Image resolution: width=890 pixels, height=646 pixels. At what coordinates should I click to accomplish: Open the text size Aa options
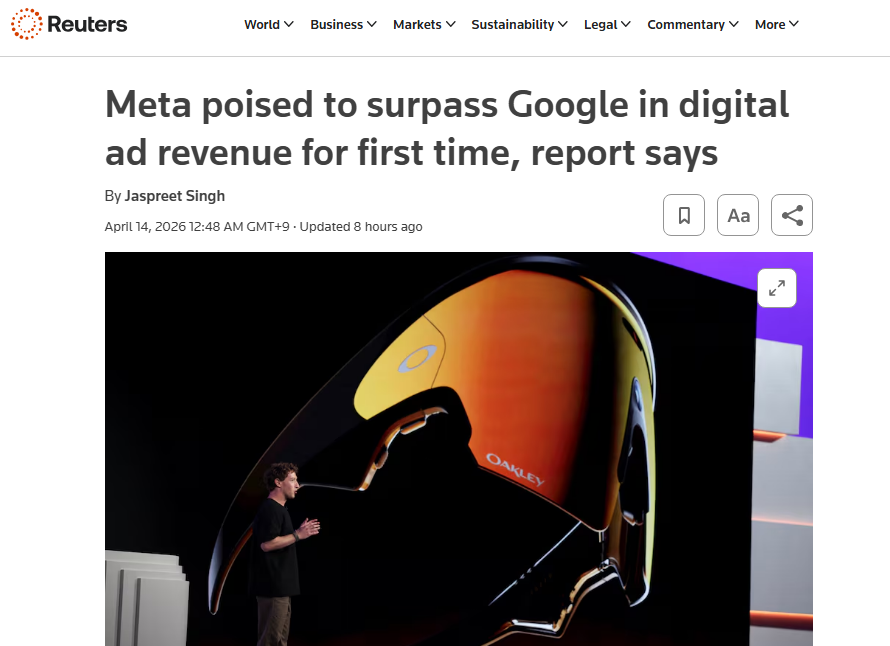(x=738, y=215)
